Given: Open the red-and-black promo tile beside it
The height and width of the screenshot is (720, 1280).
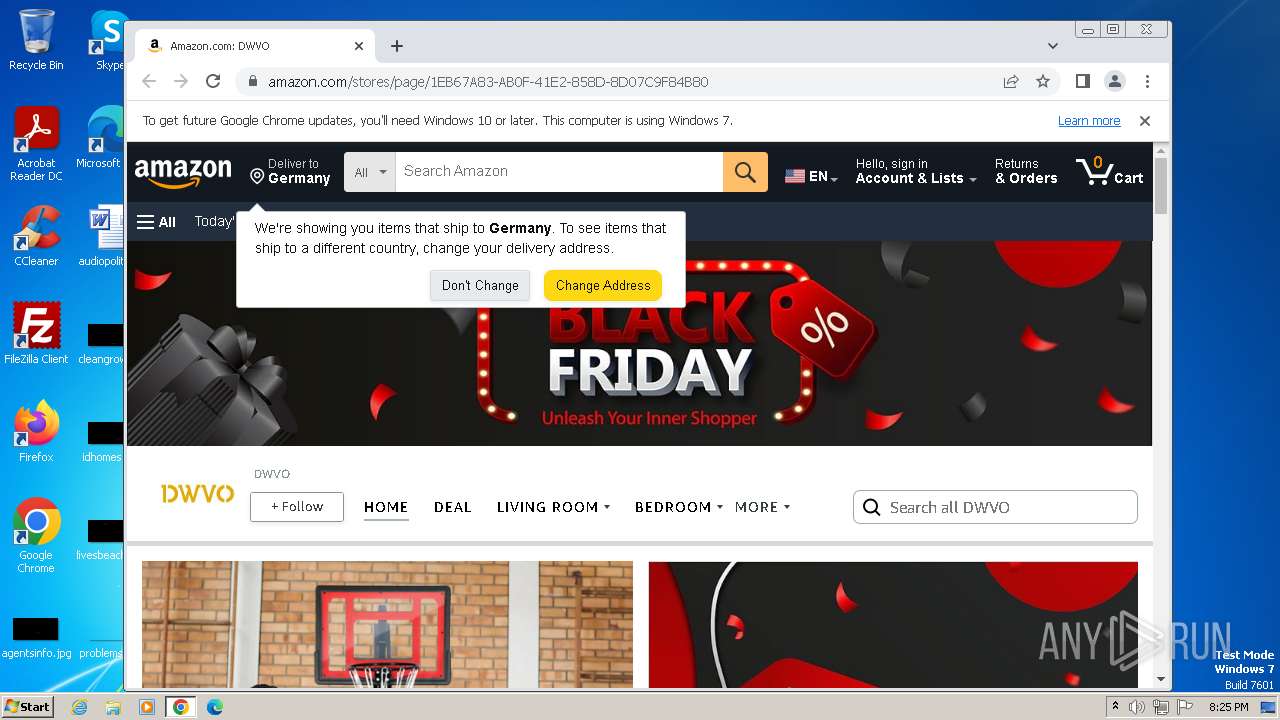Looking at the screenshot, I should (893, 624).
